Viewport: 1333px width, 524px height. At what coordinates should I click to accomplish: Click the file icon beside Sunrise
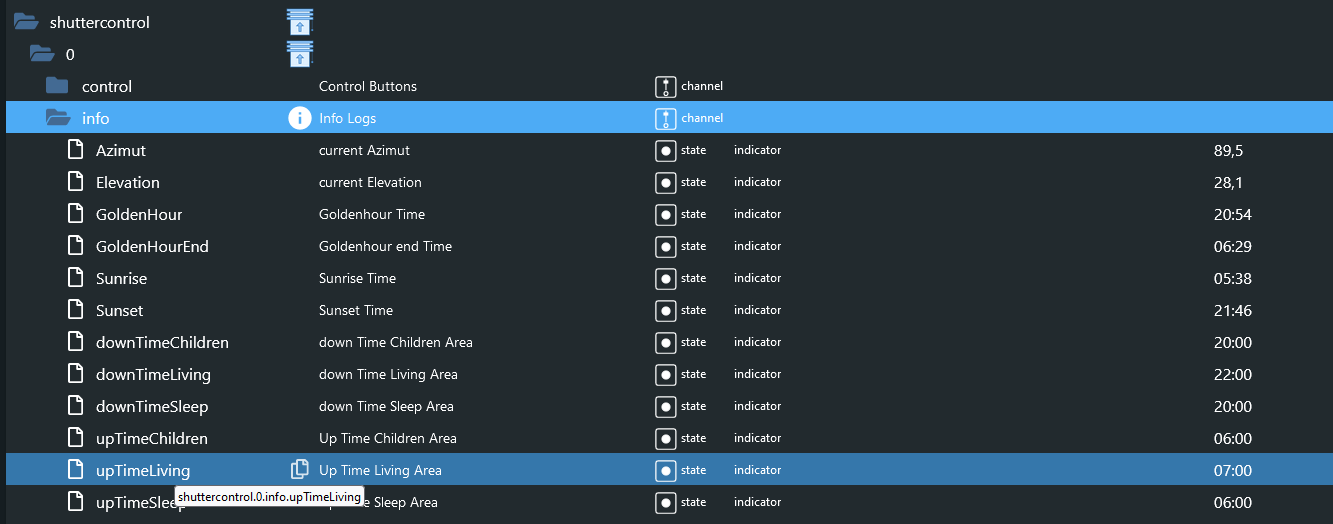click(x=75, y=278)
